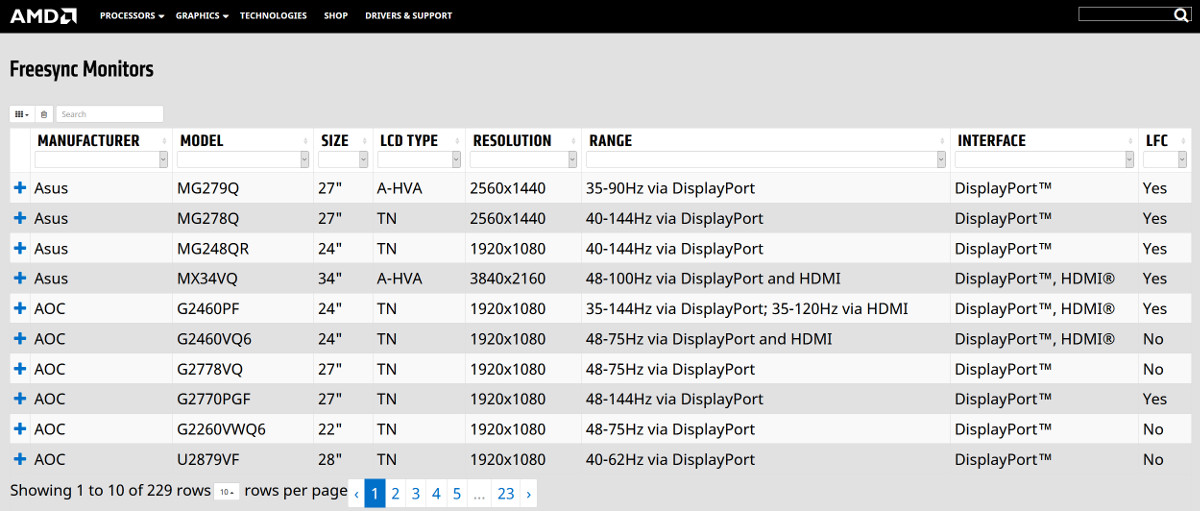This screenshot has width=1200, height=511.
Task: Expand row details for AOC U2879VF
Action: click(20, 459)
